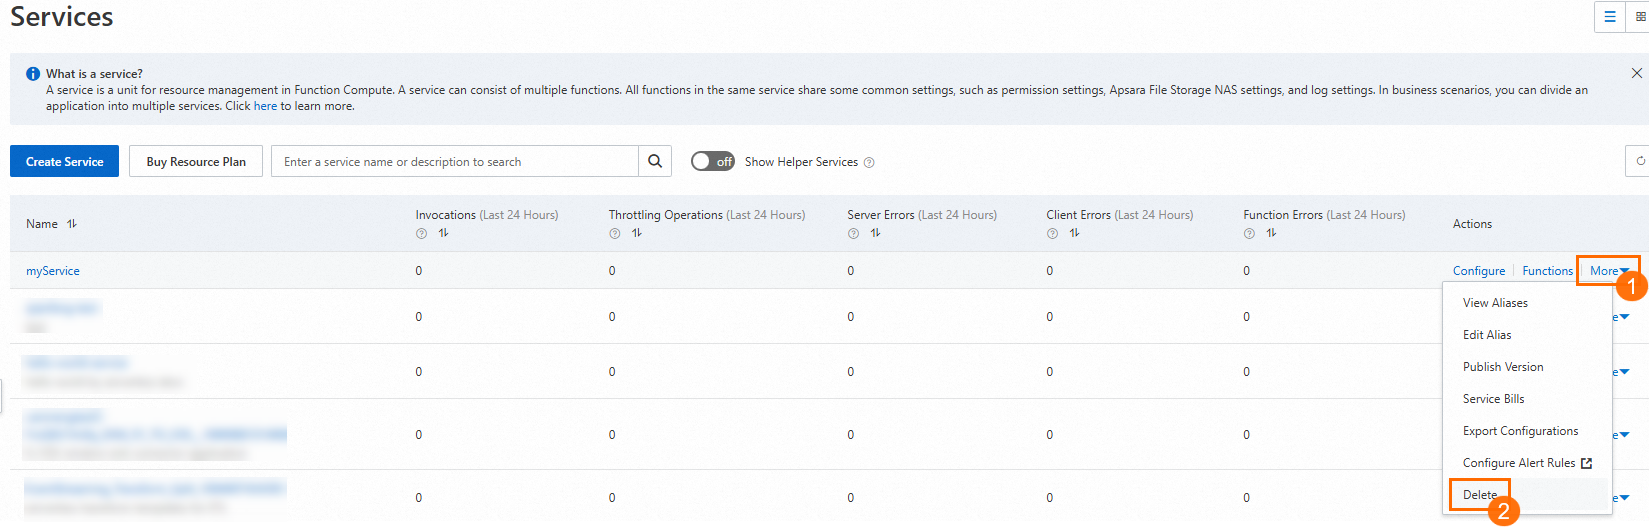Open the myService link
Screen dimensions: 1649x527
(53, 271)
